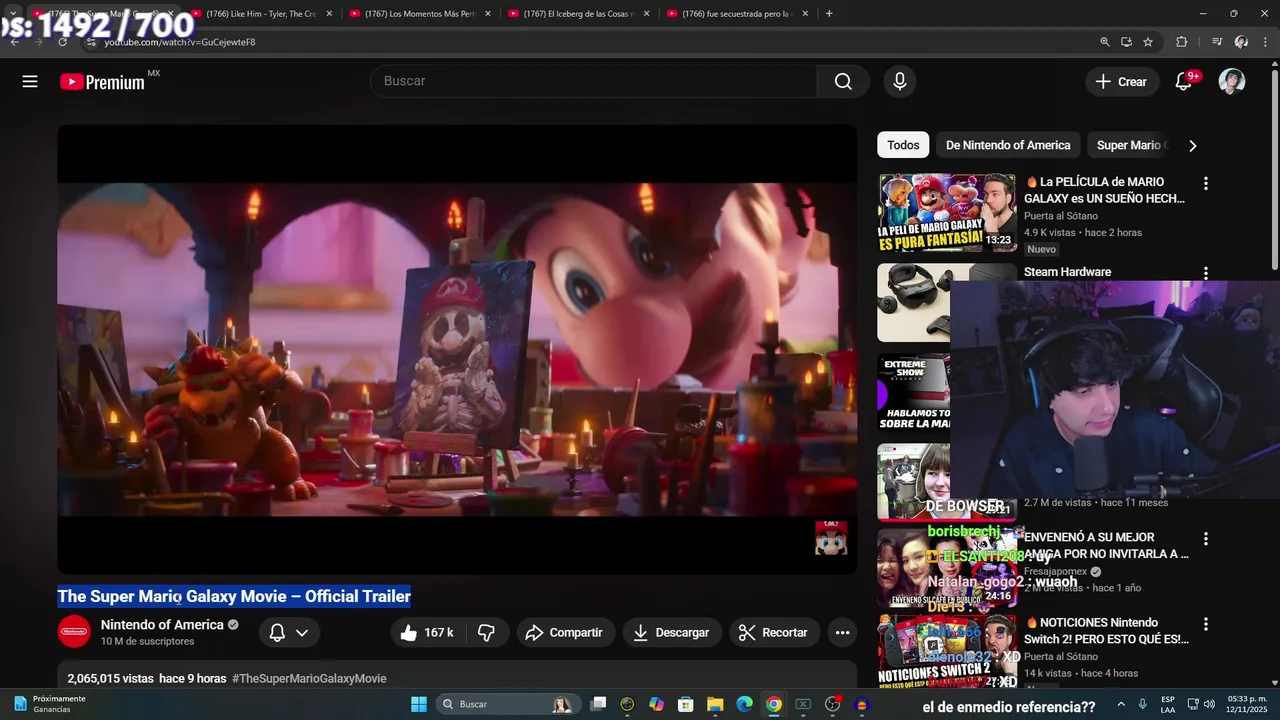Open the Steam Hardware video title
This screenshot has height=720, width=1280.
tap(1067, 272)
